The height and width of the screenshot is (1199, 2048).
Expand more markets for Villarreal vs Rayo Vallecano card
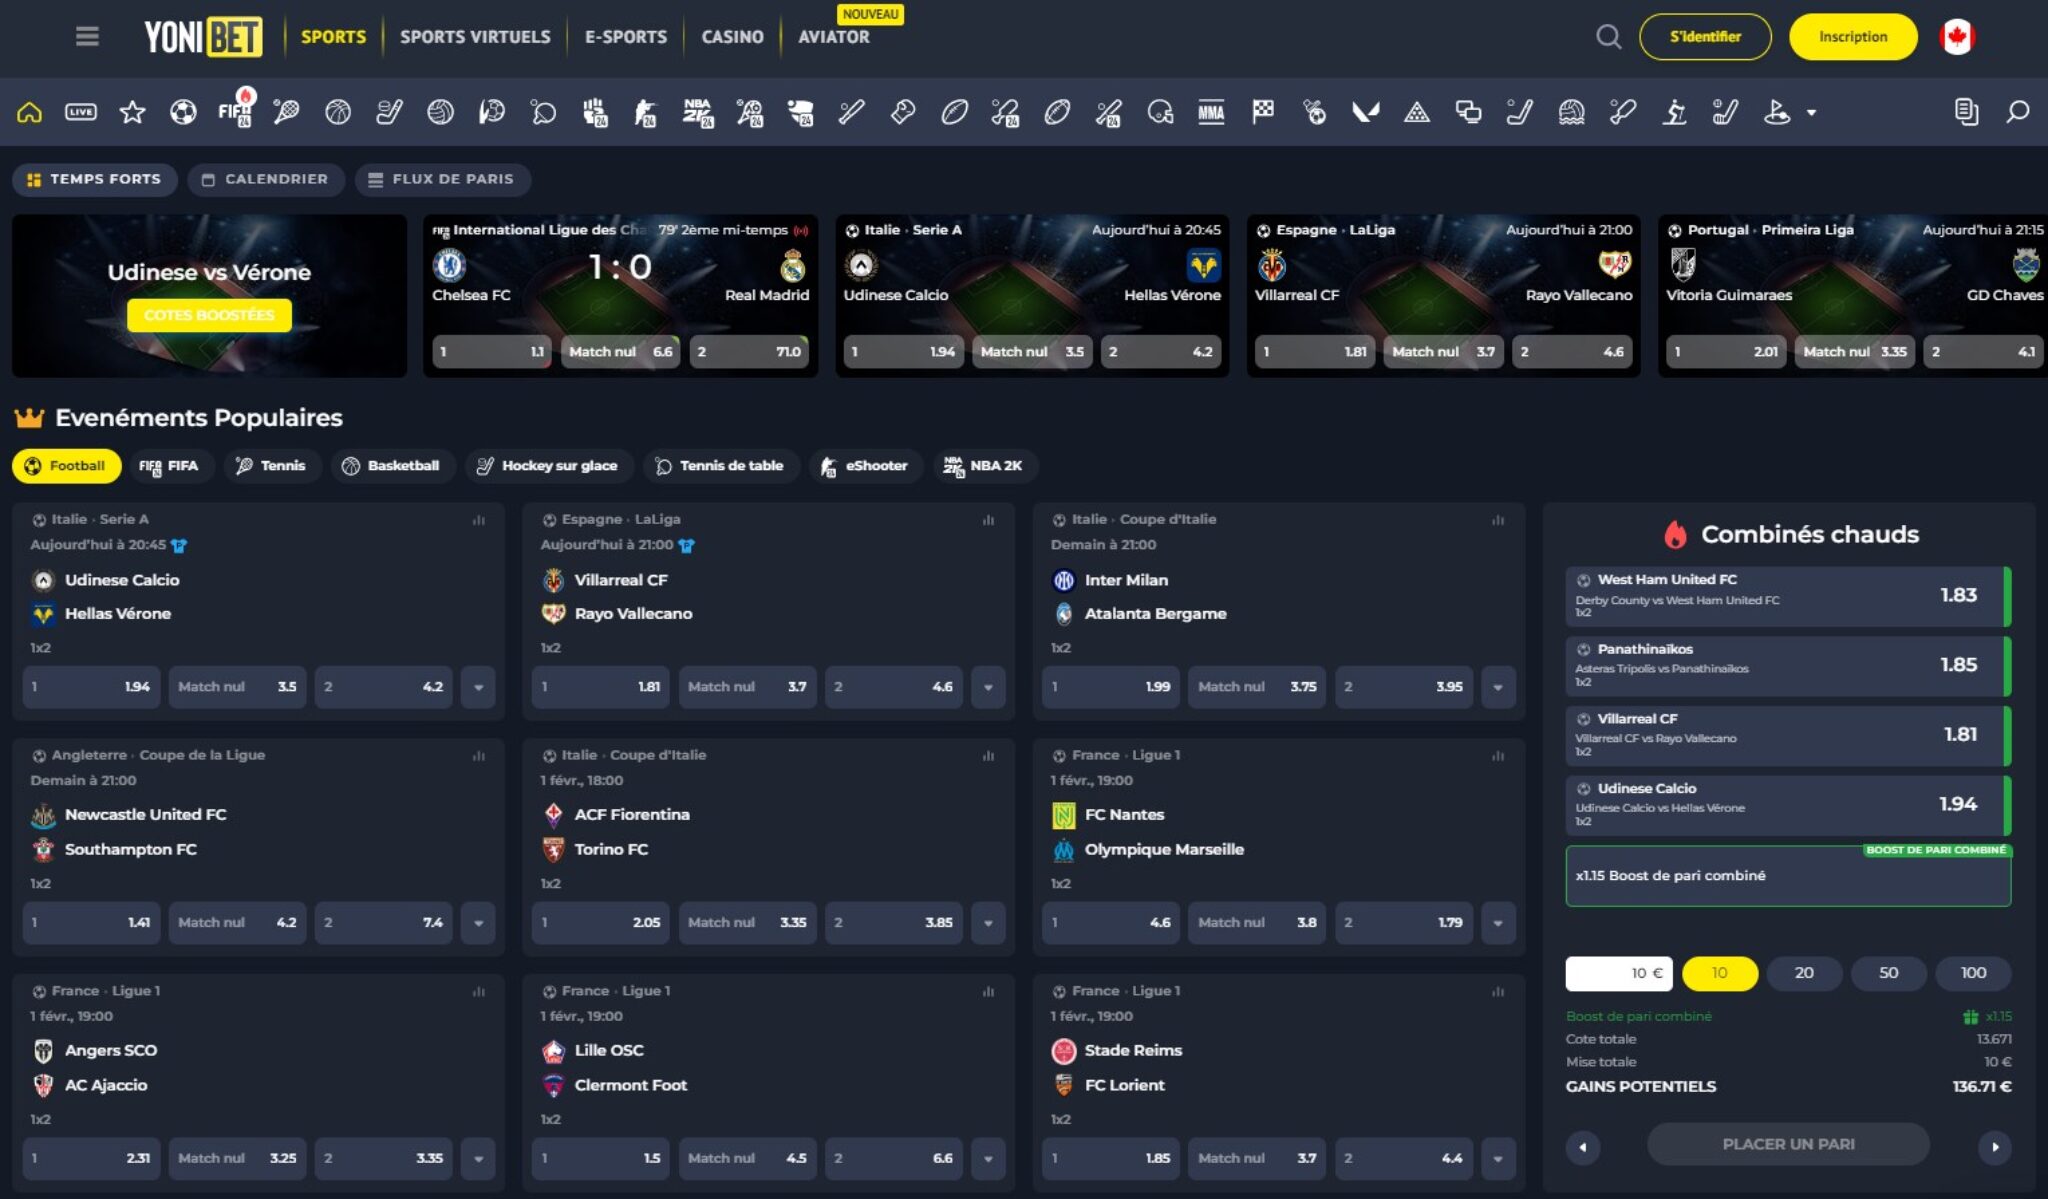click(x=988, y=687)
